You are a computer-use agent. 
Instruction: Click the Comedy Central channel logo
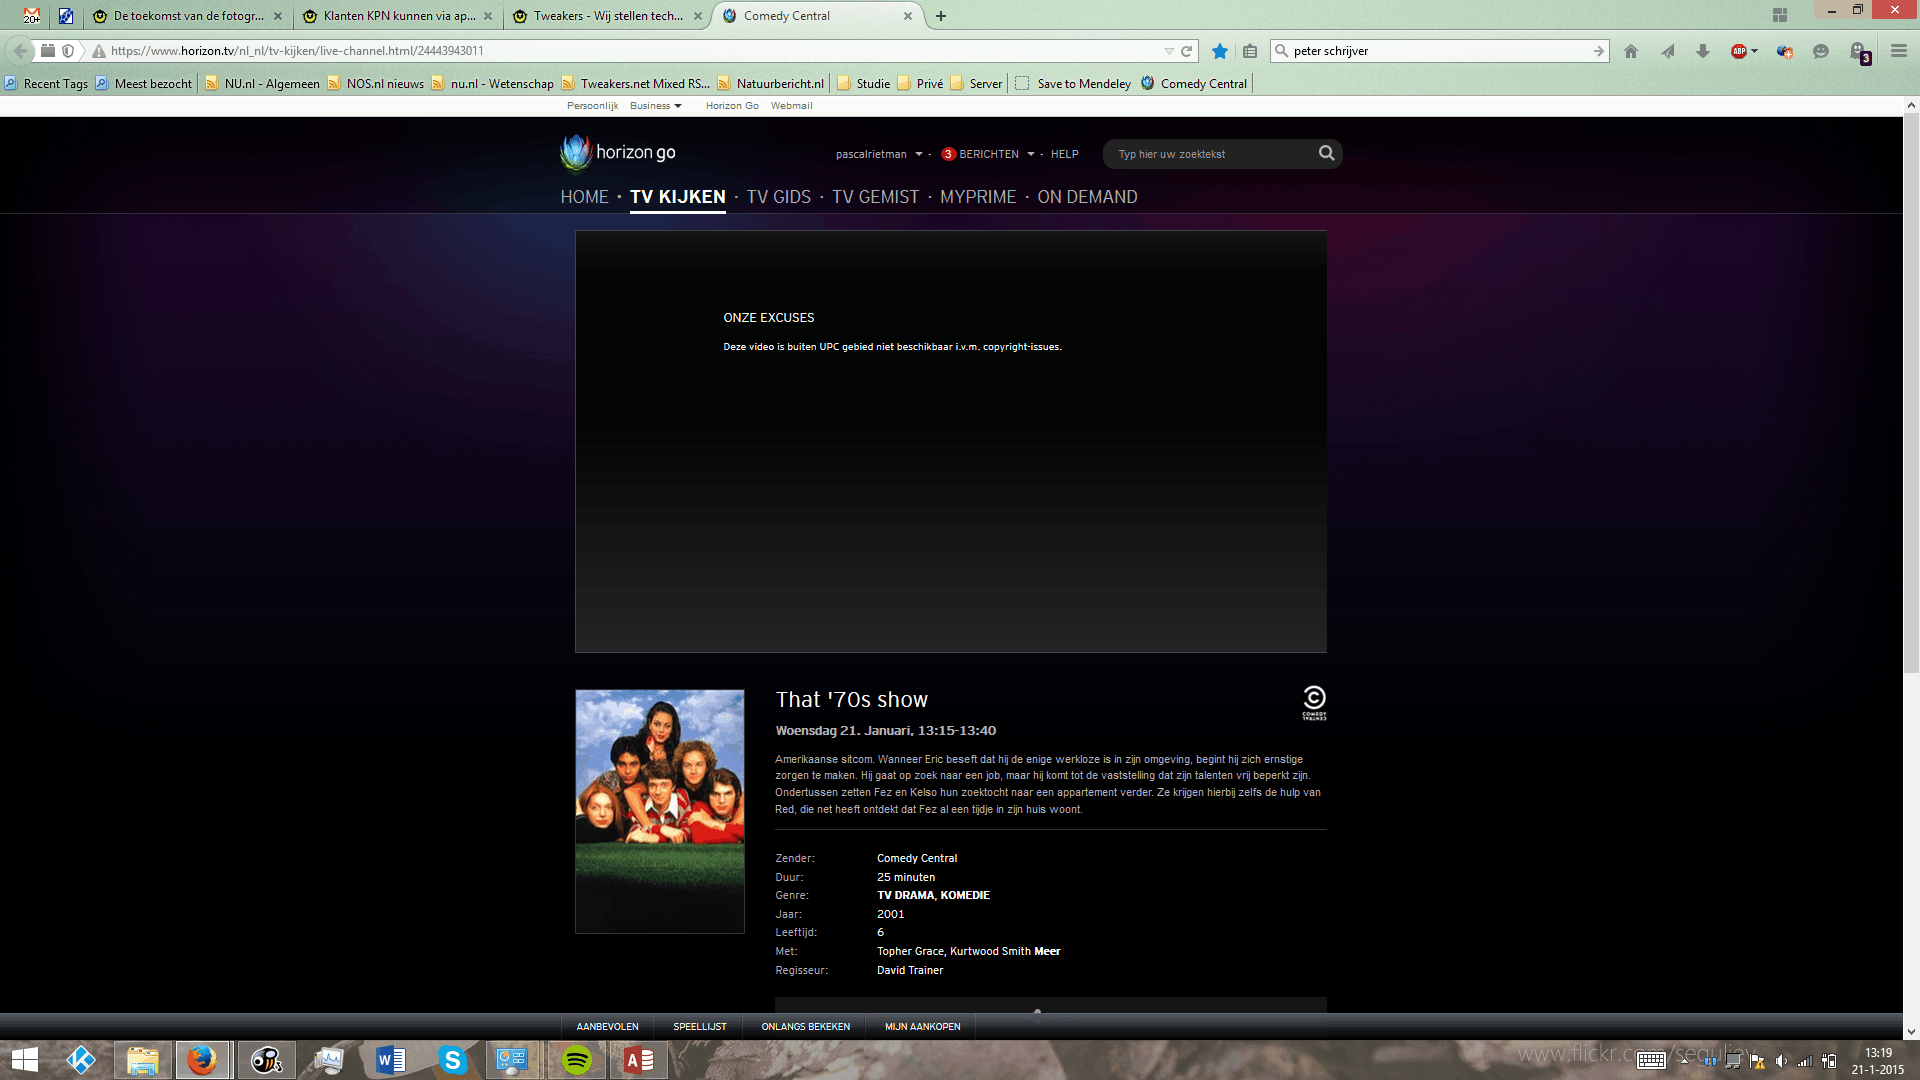click(x=1314, y=702)
